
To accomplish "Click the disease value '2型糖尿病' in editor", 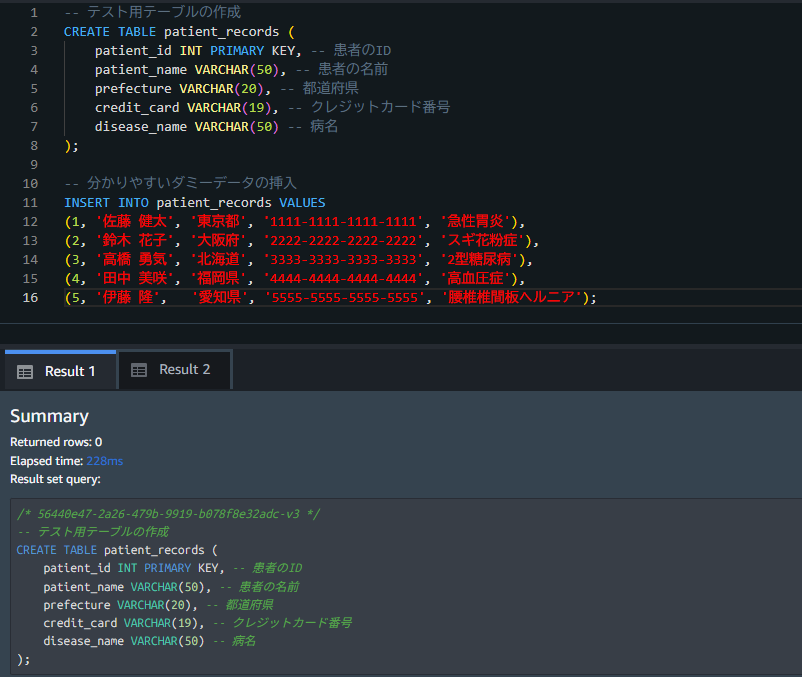I will coord(479,259).
